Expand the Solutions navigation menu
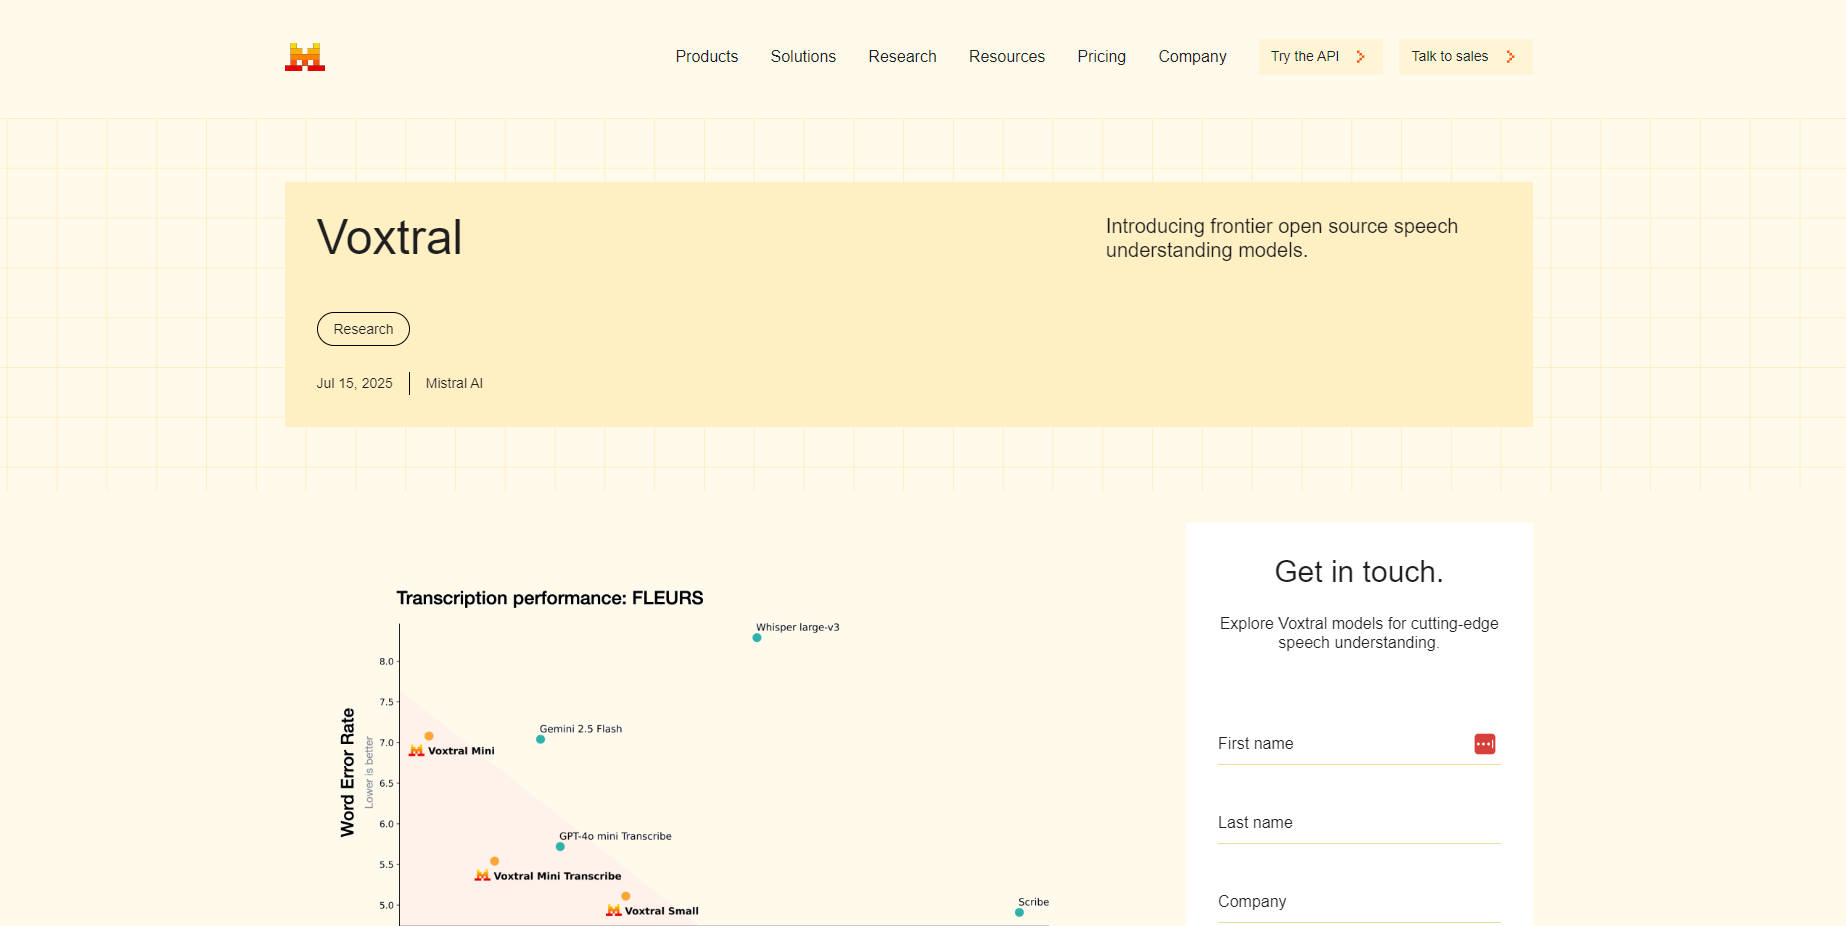This screenshot has width=1846, height=926. pyautogui.click(x=802, y=57)
